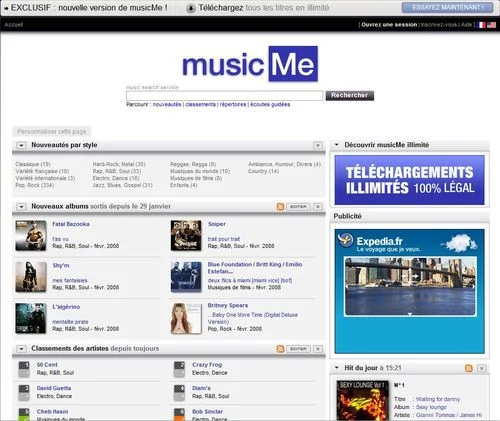
Task: Open artist 50 Cent
Action: point(47,365)
